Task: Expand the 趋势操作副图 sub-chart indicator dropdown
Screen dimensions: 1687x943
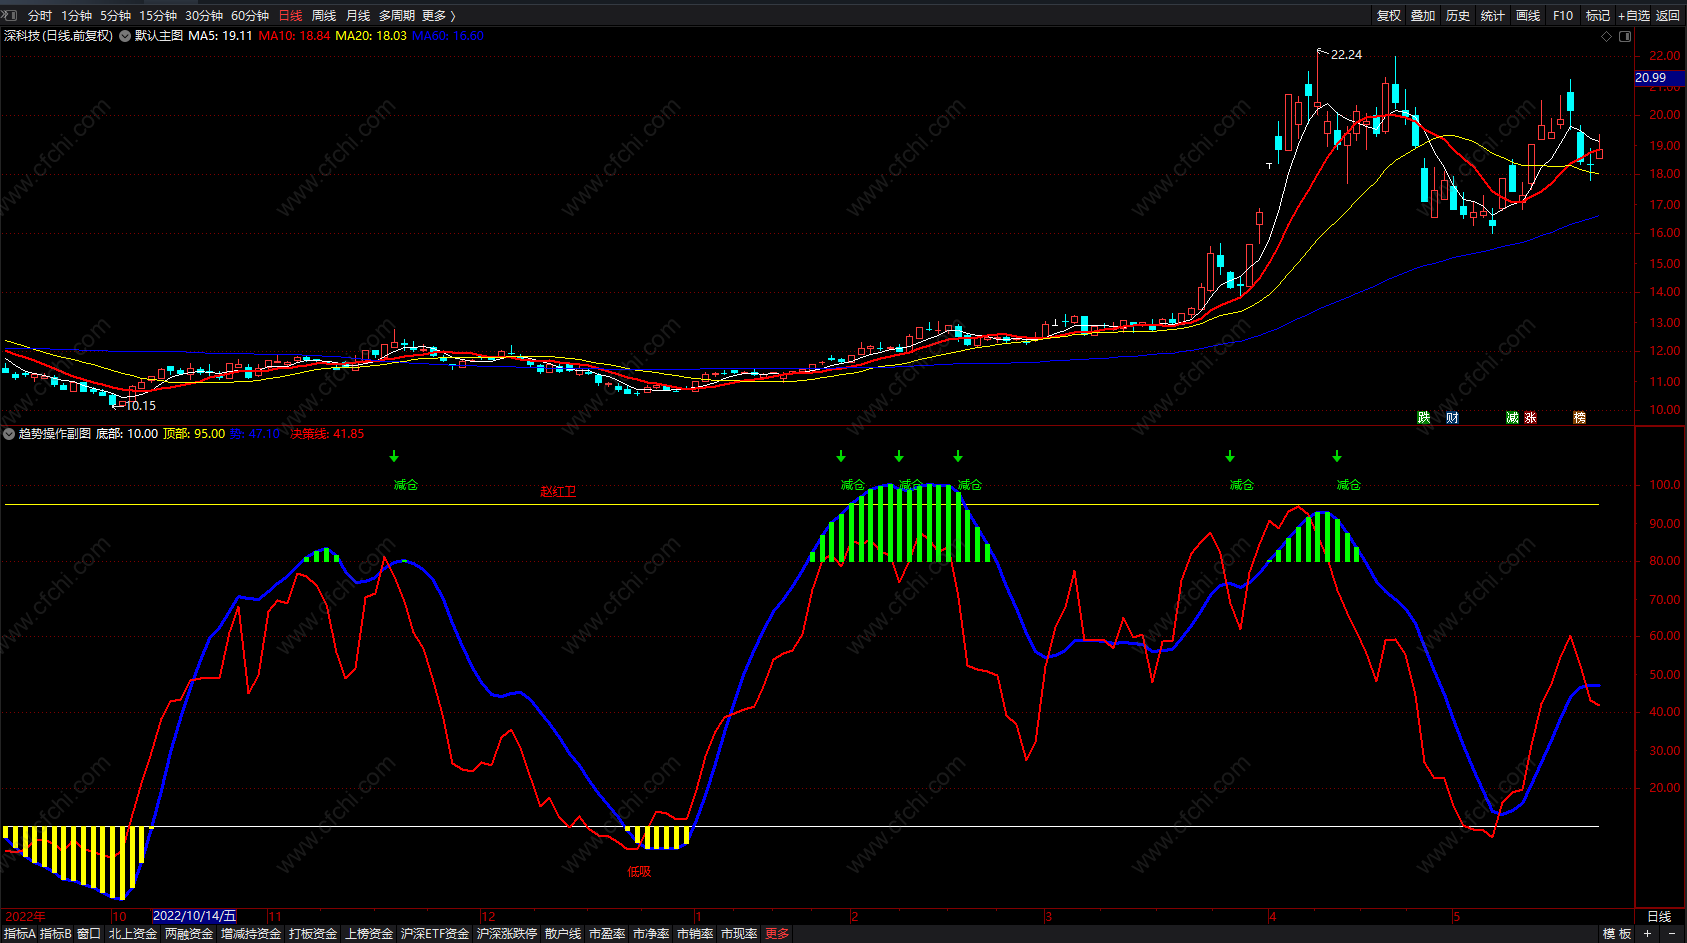Action: pyautogui.click(x=9, y=434)
